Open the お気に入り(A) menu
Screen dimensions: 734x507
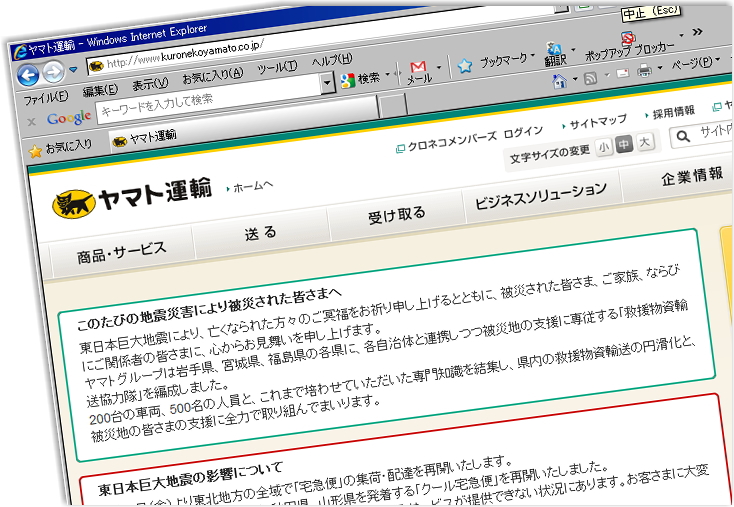pyautogui.click(x=212, y=76)
